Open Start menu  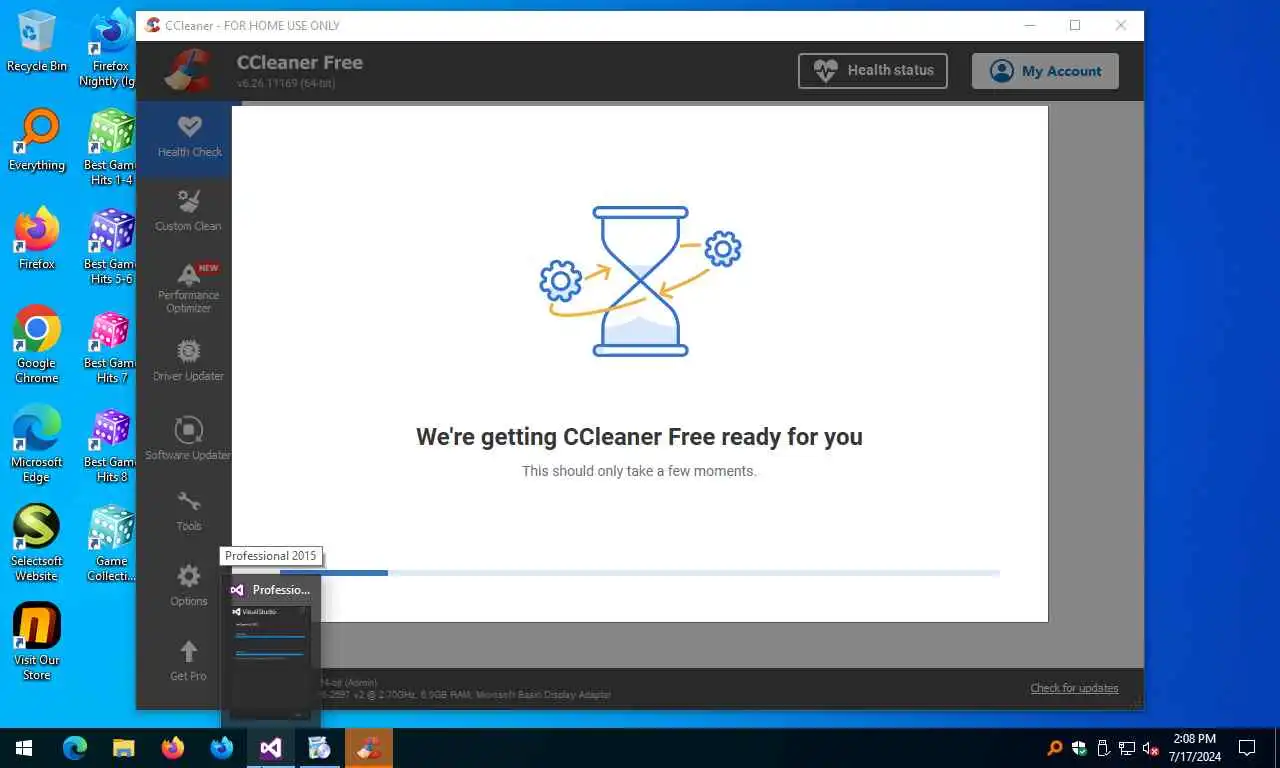coord(24,748)
